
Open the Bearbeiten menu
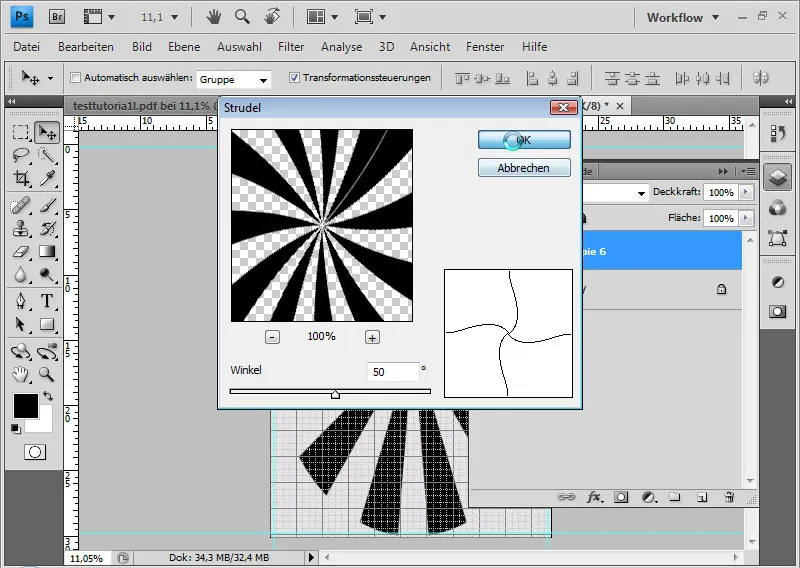click(86, 47)
